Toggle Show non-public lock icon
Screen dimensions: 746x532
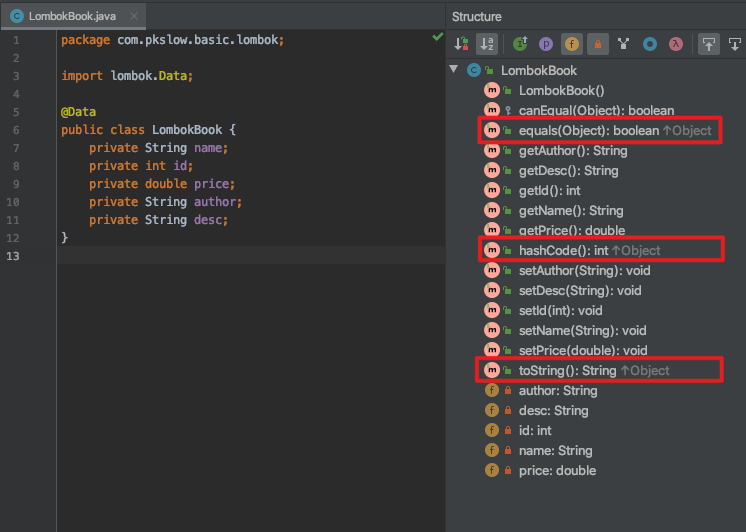coord(598,44)
